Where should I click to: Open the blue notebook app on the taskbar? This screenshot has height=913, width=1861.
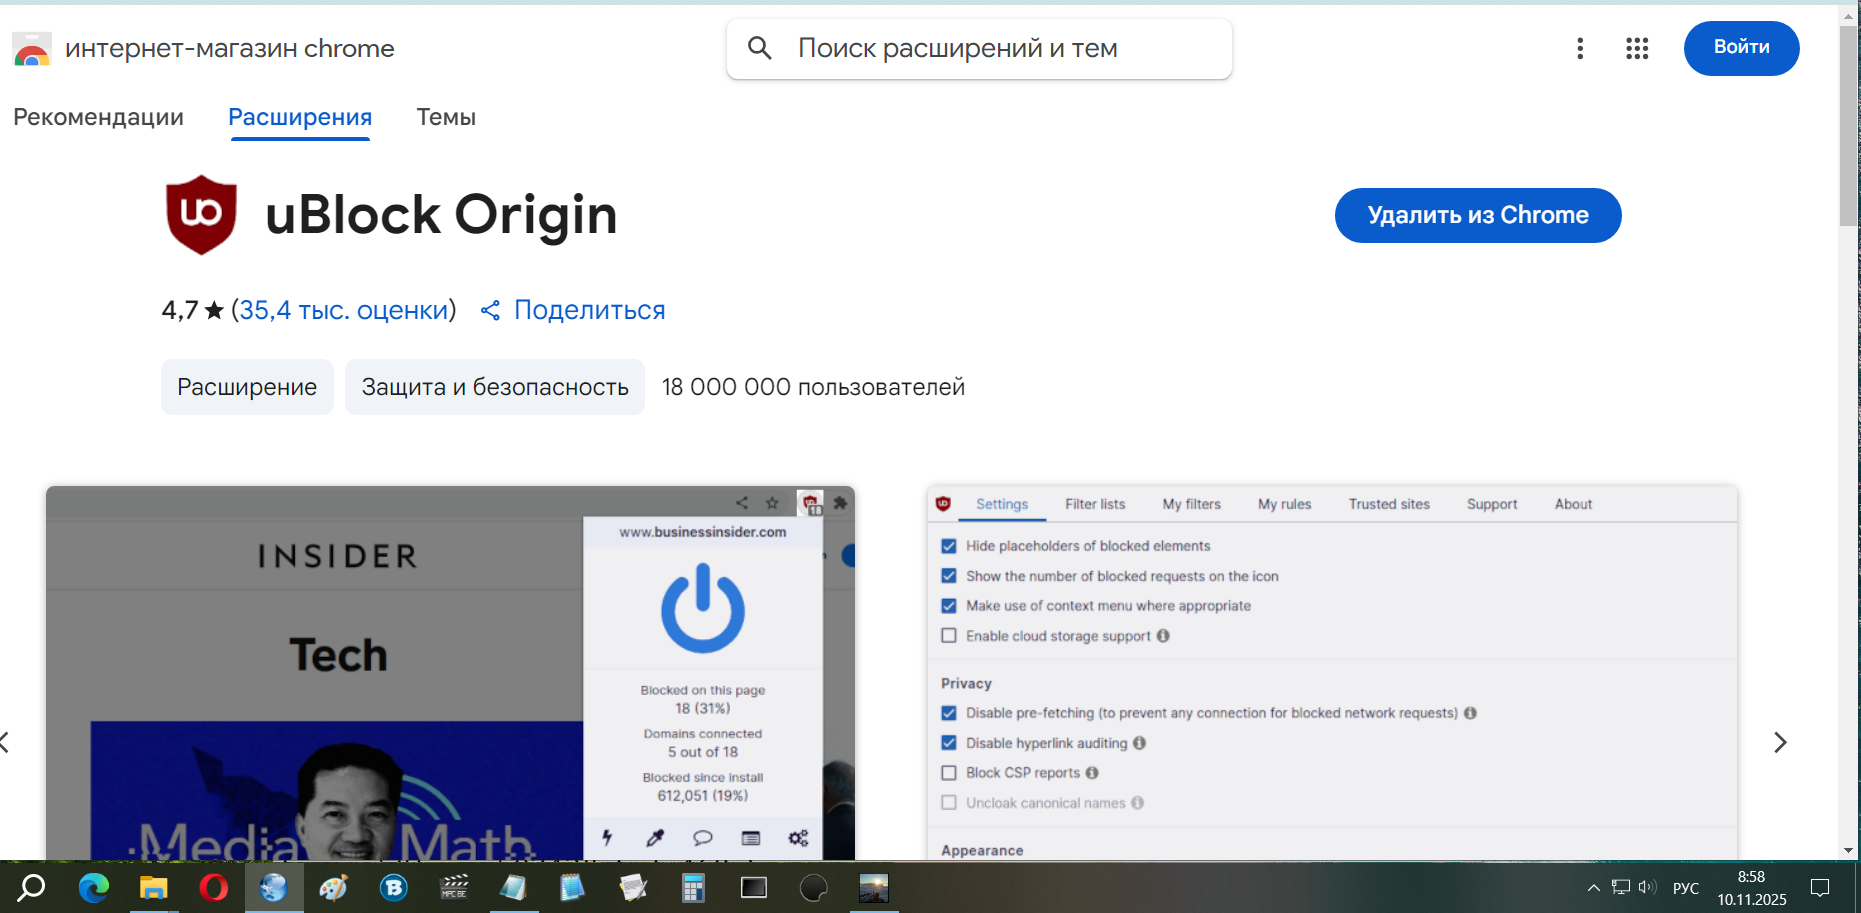click(572, 887)
